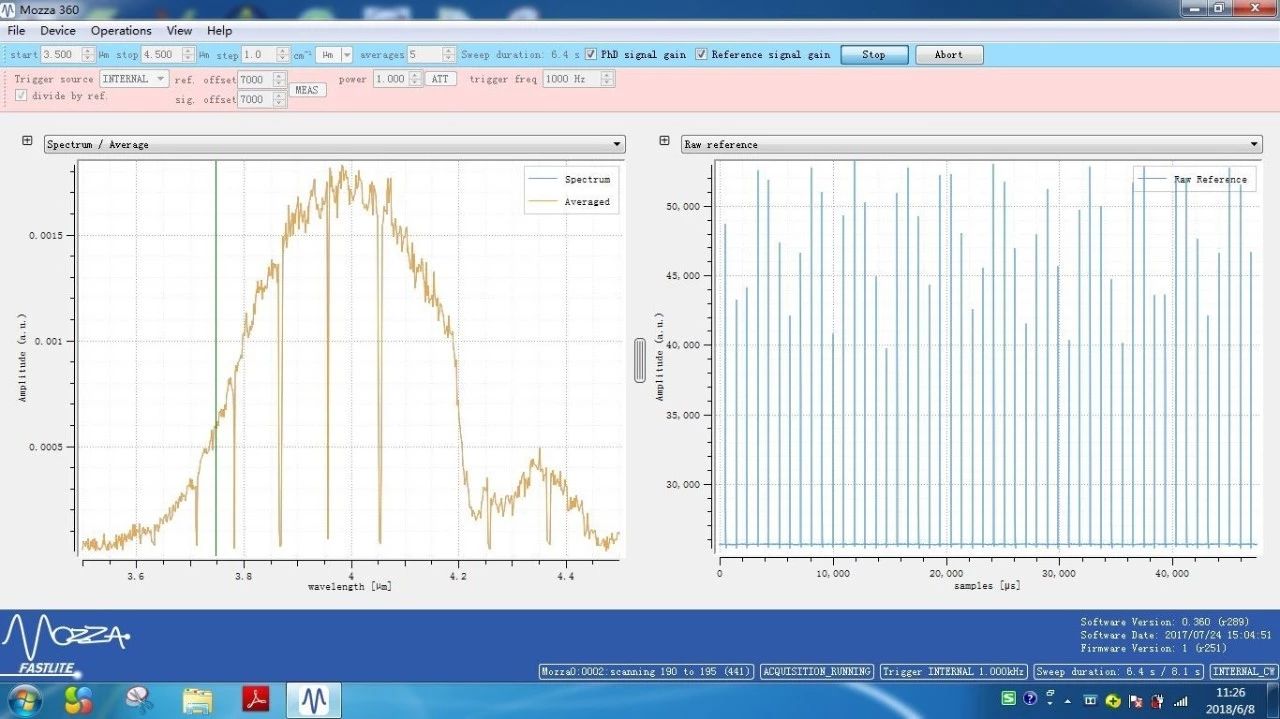Click the blue help tray icon
Screen dimensions: 1280x719
(x=1030, y=698)
